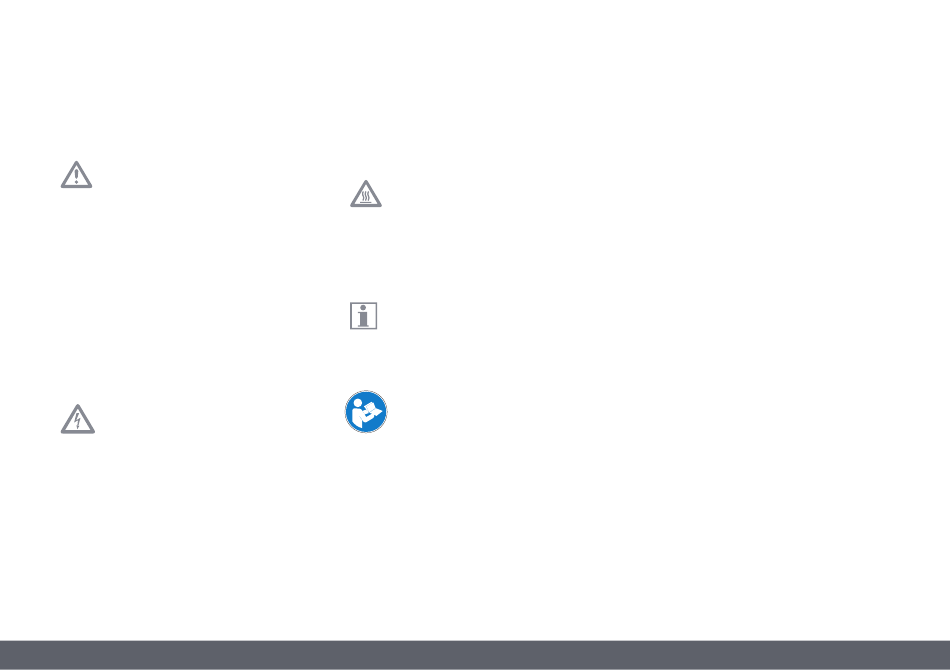Click the hot surface warning triangle icon
Image resolution: width=950 pixels, height=670 pixels.
pyautogui.click(x=366, y=194)
